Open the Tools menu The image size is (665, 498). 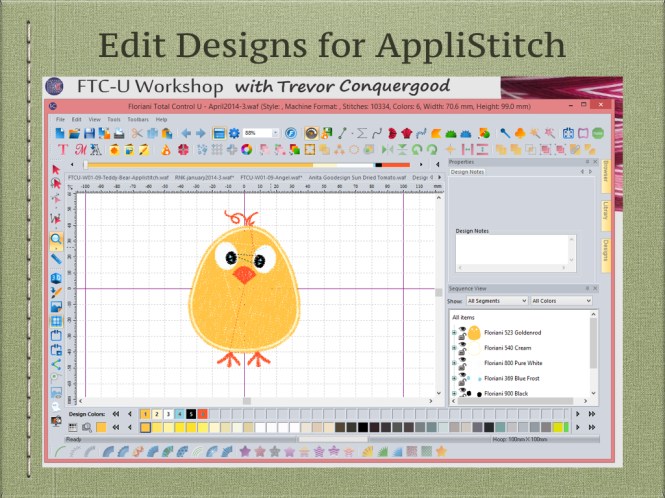109,119
